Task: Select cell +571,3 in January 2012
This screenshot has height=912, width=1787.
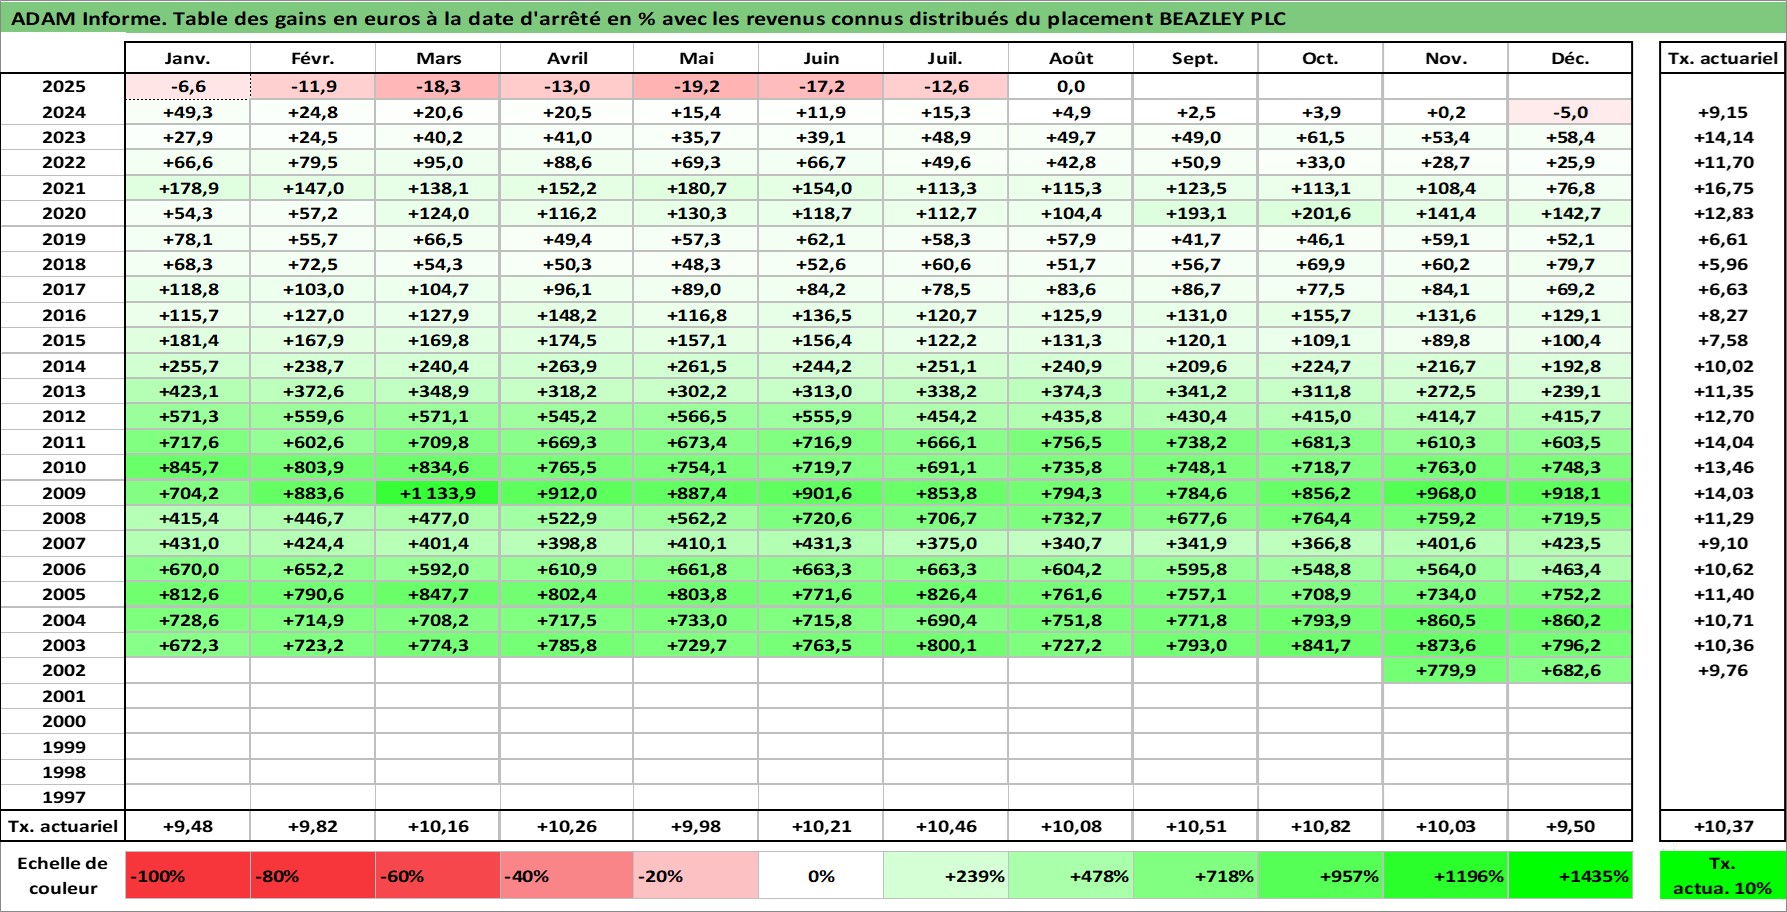Action: [x=187, y=416]
